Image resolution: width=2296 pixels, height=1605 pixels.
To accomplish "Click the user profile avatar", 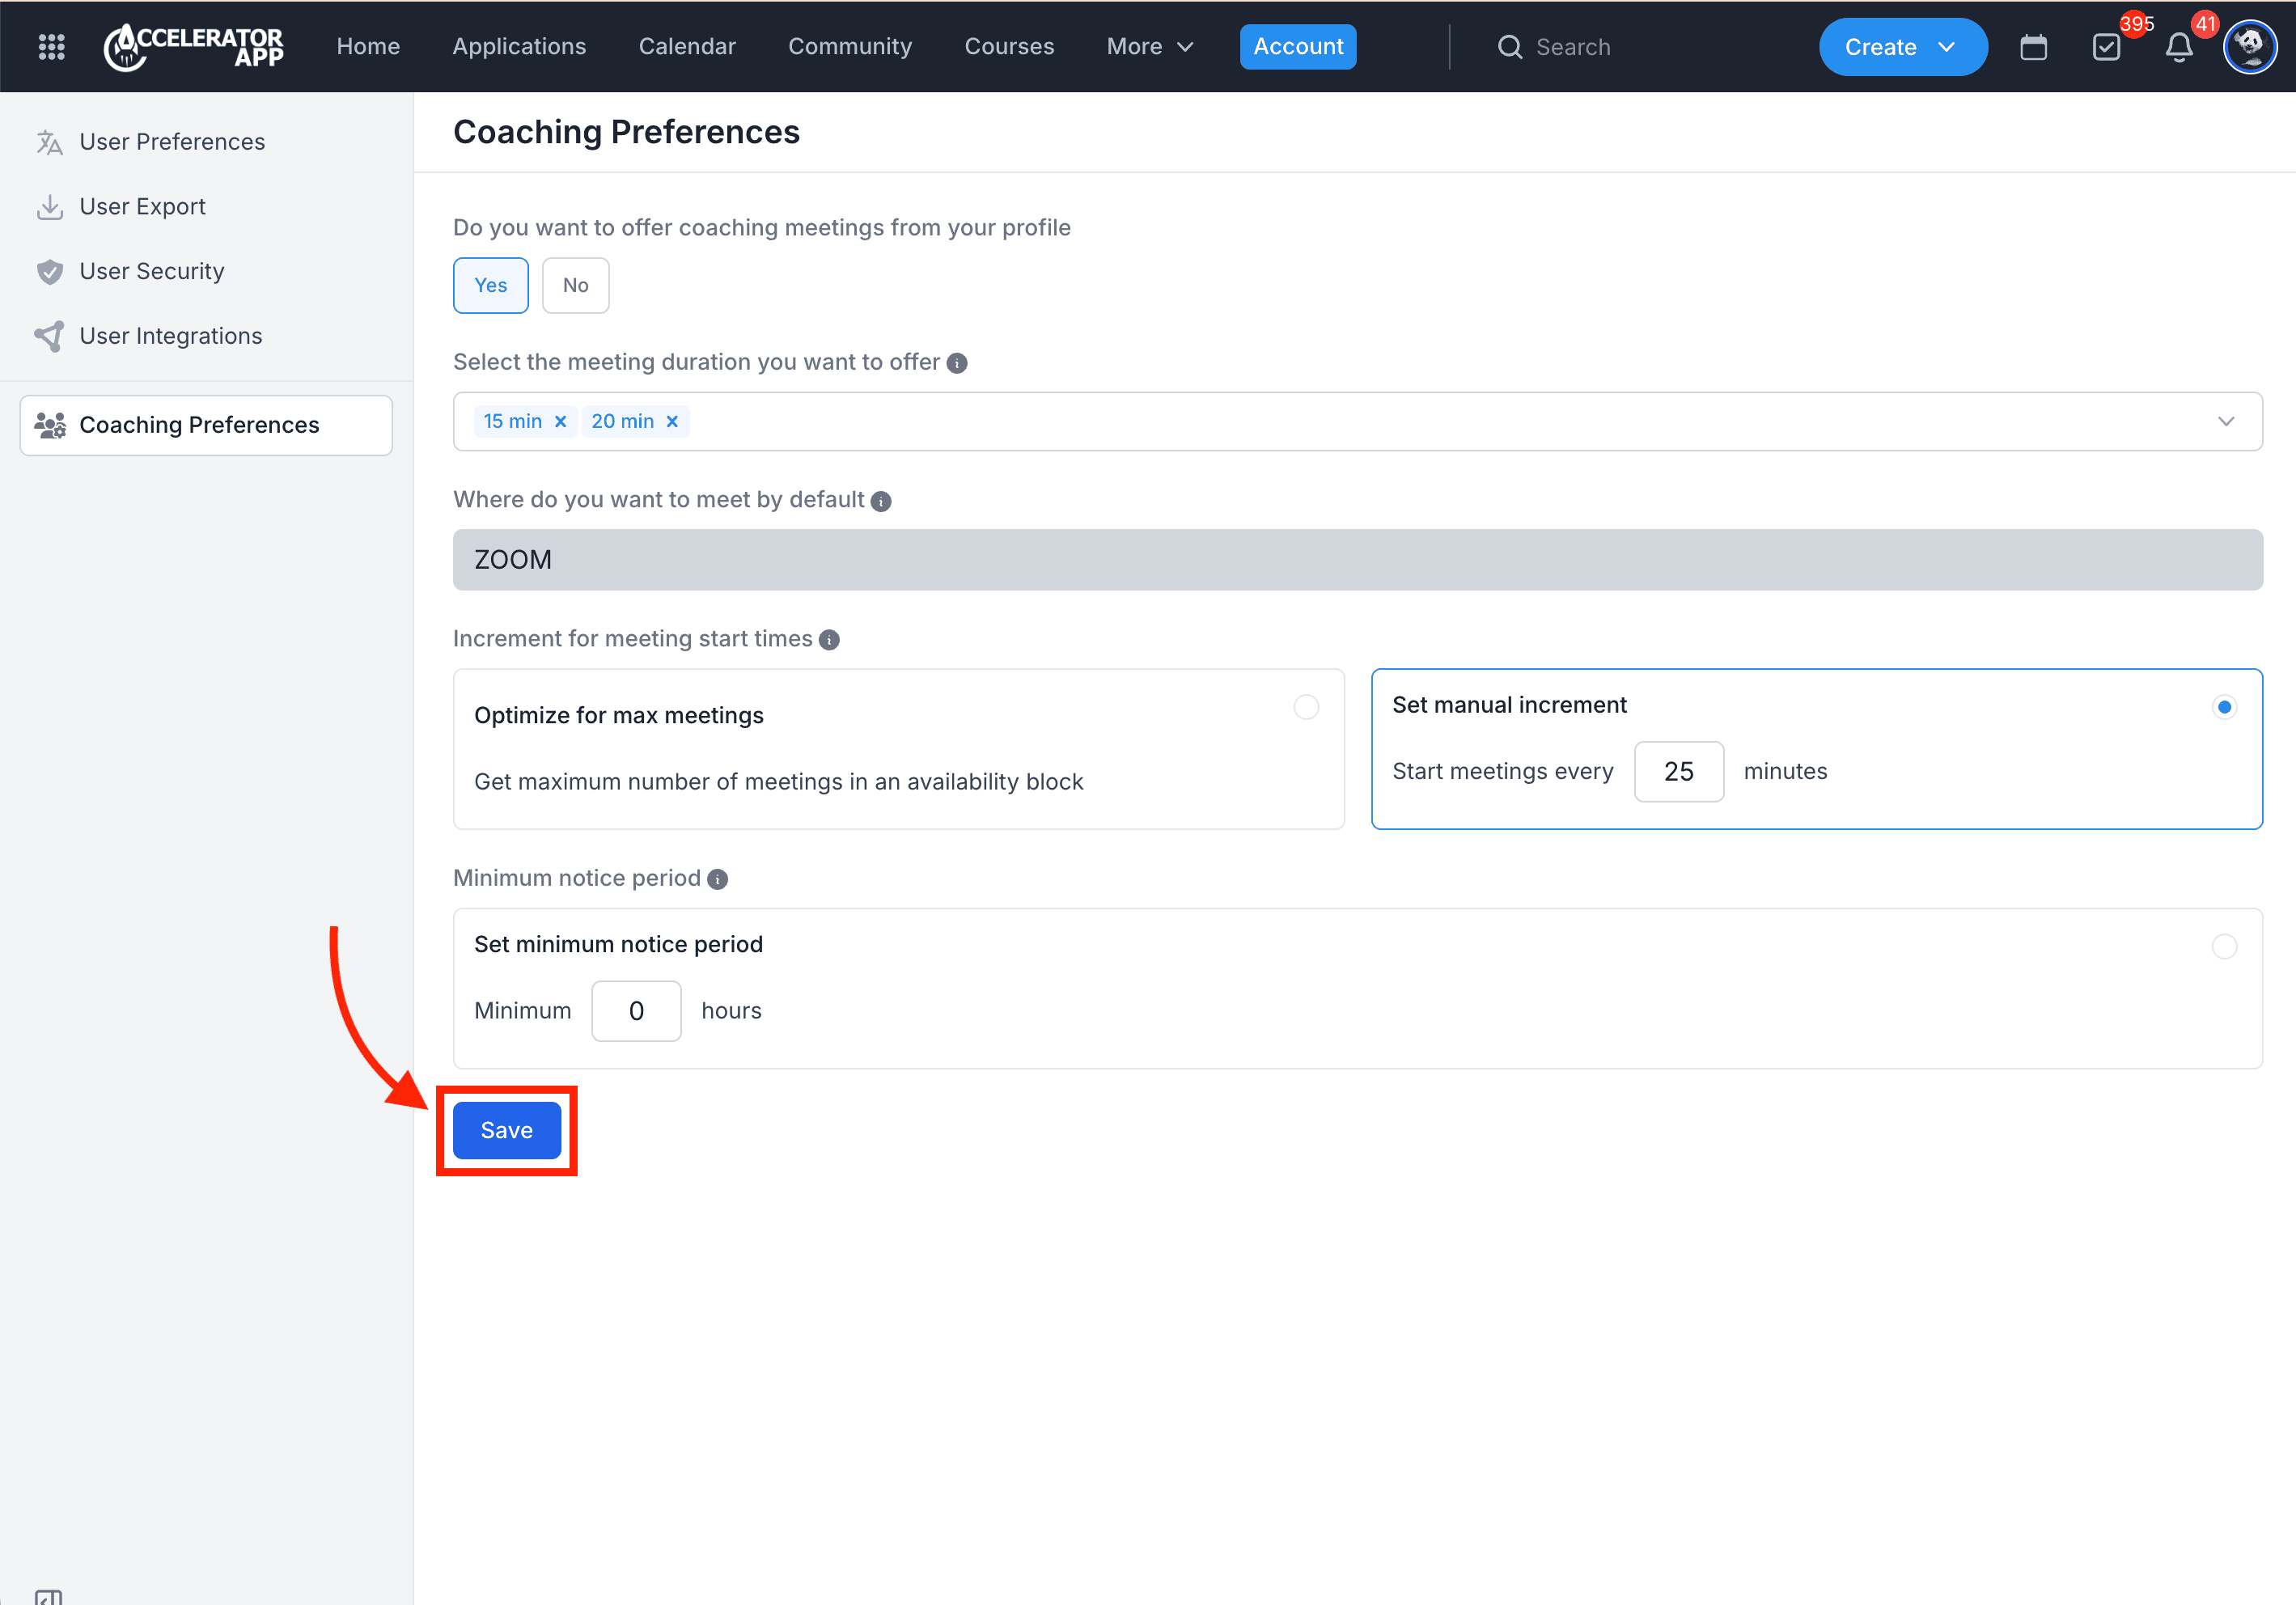I will [2249, 46].
